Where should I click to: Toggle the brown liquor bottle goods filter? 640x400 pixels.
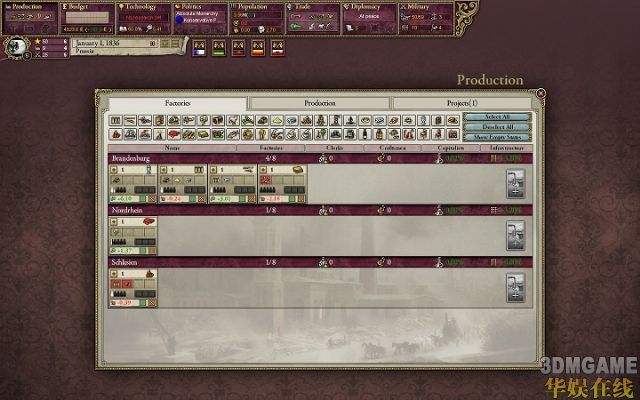tap(379, 134)
